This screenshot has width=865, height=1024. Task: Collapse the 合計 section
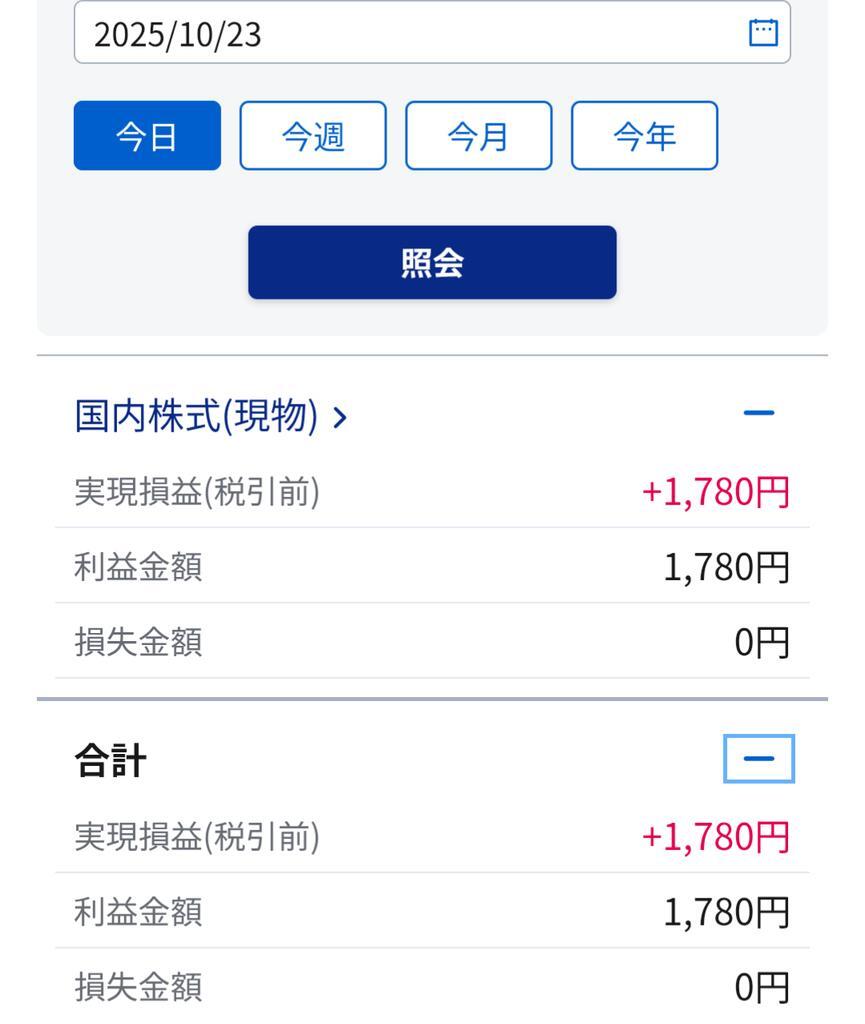click(x=759, y=759)
